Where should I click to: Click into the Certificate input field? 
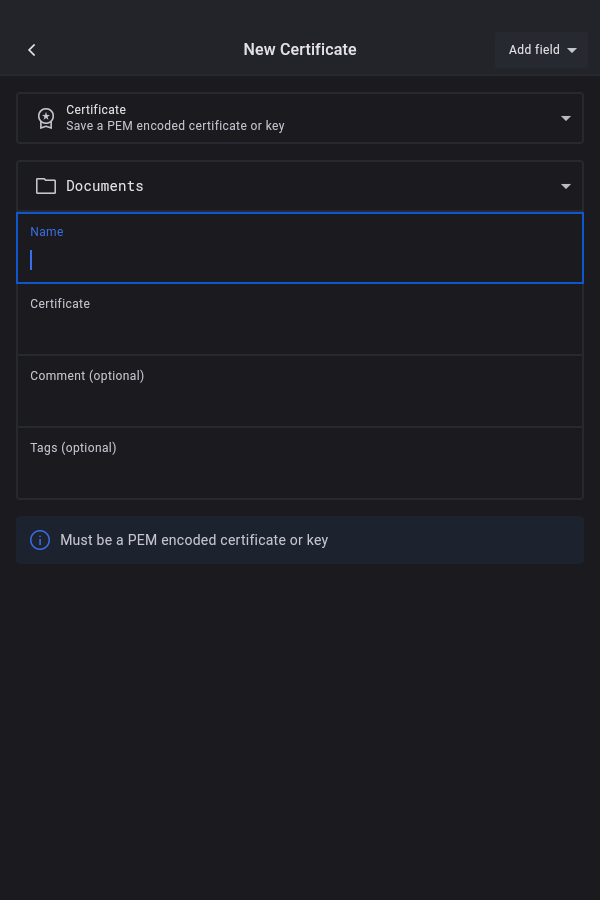(300, 332)
